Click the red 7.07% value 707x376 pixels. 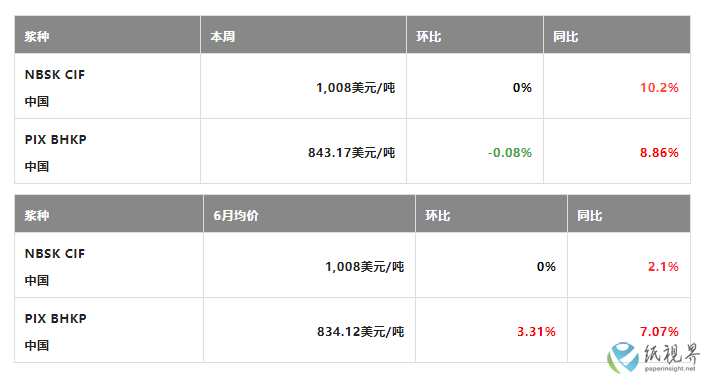[x=659, y=332]
